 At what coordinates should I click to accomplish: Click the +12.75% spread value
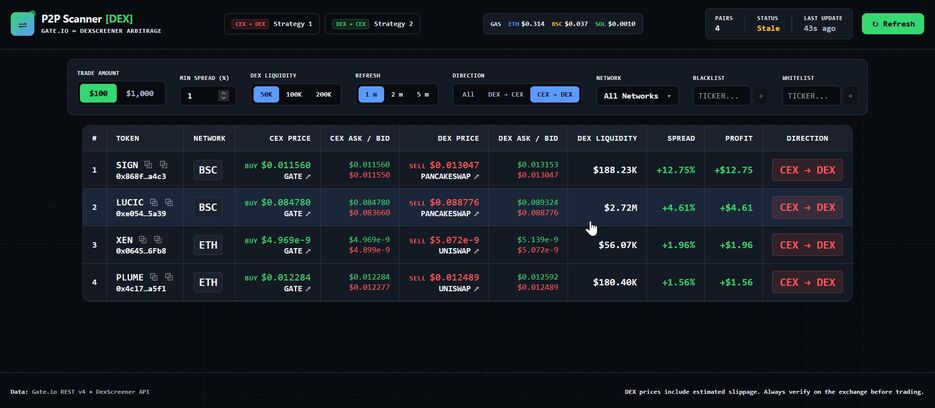pyautogui.click(x=676, y=170)
